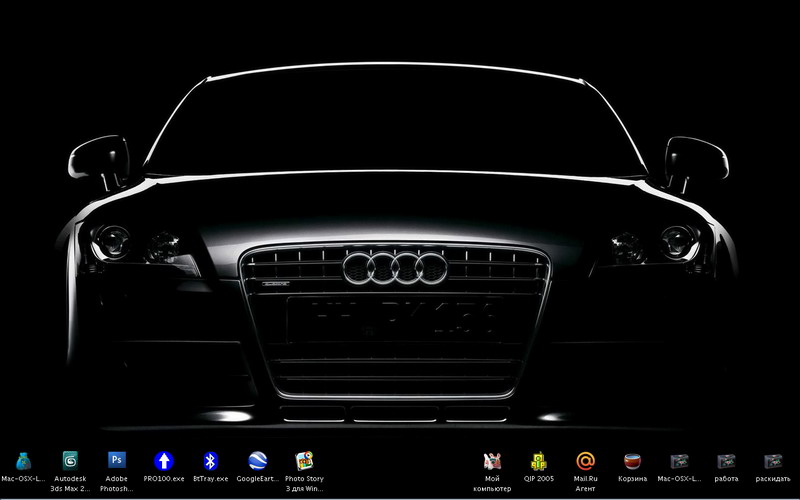Open Мой компьютер desktop icon
The image size is (800, 500).
click(x=492, y=461)
